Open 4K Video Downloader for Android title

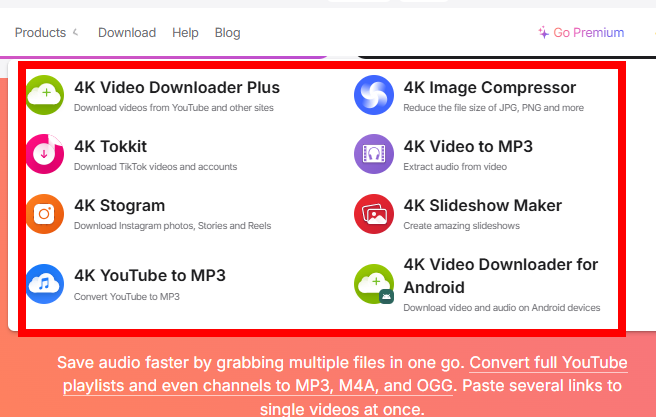click(x=501, y=276)
